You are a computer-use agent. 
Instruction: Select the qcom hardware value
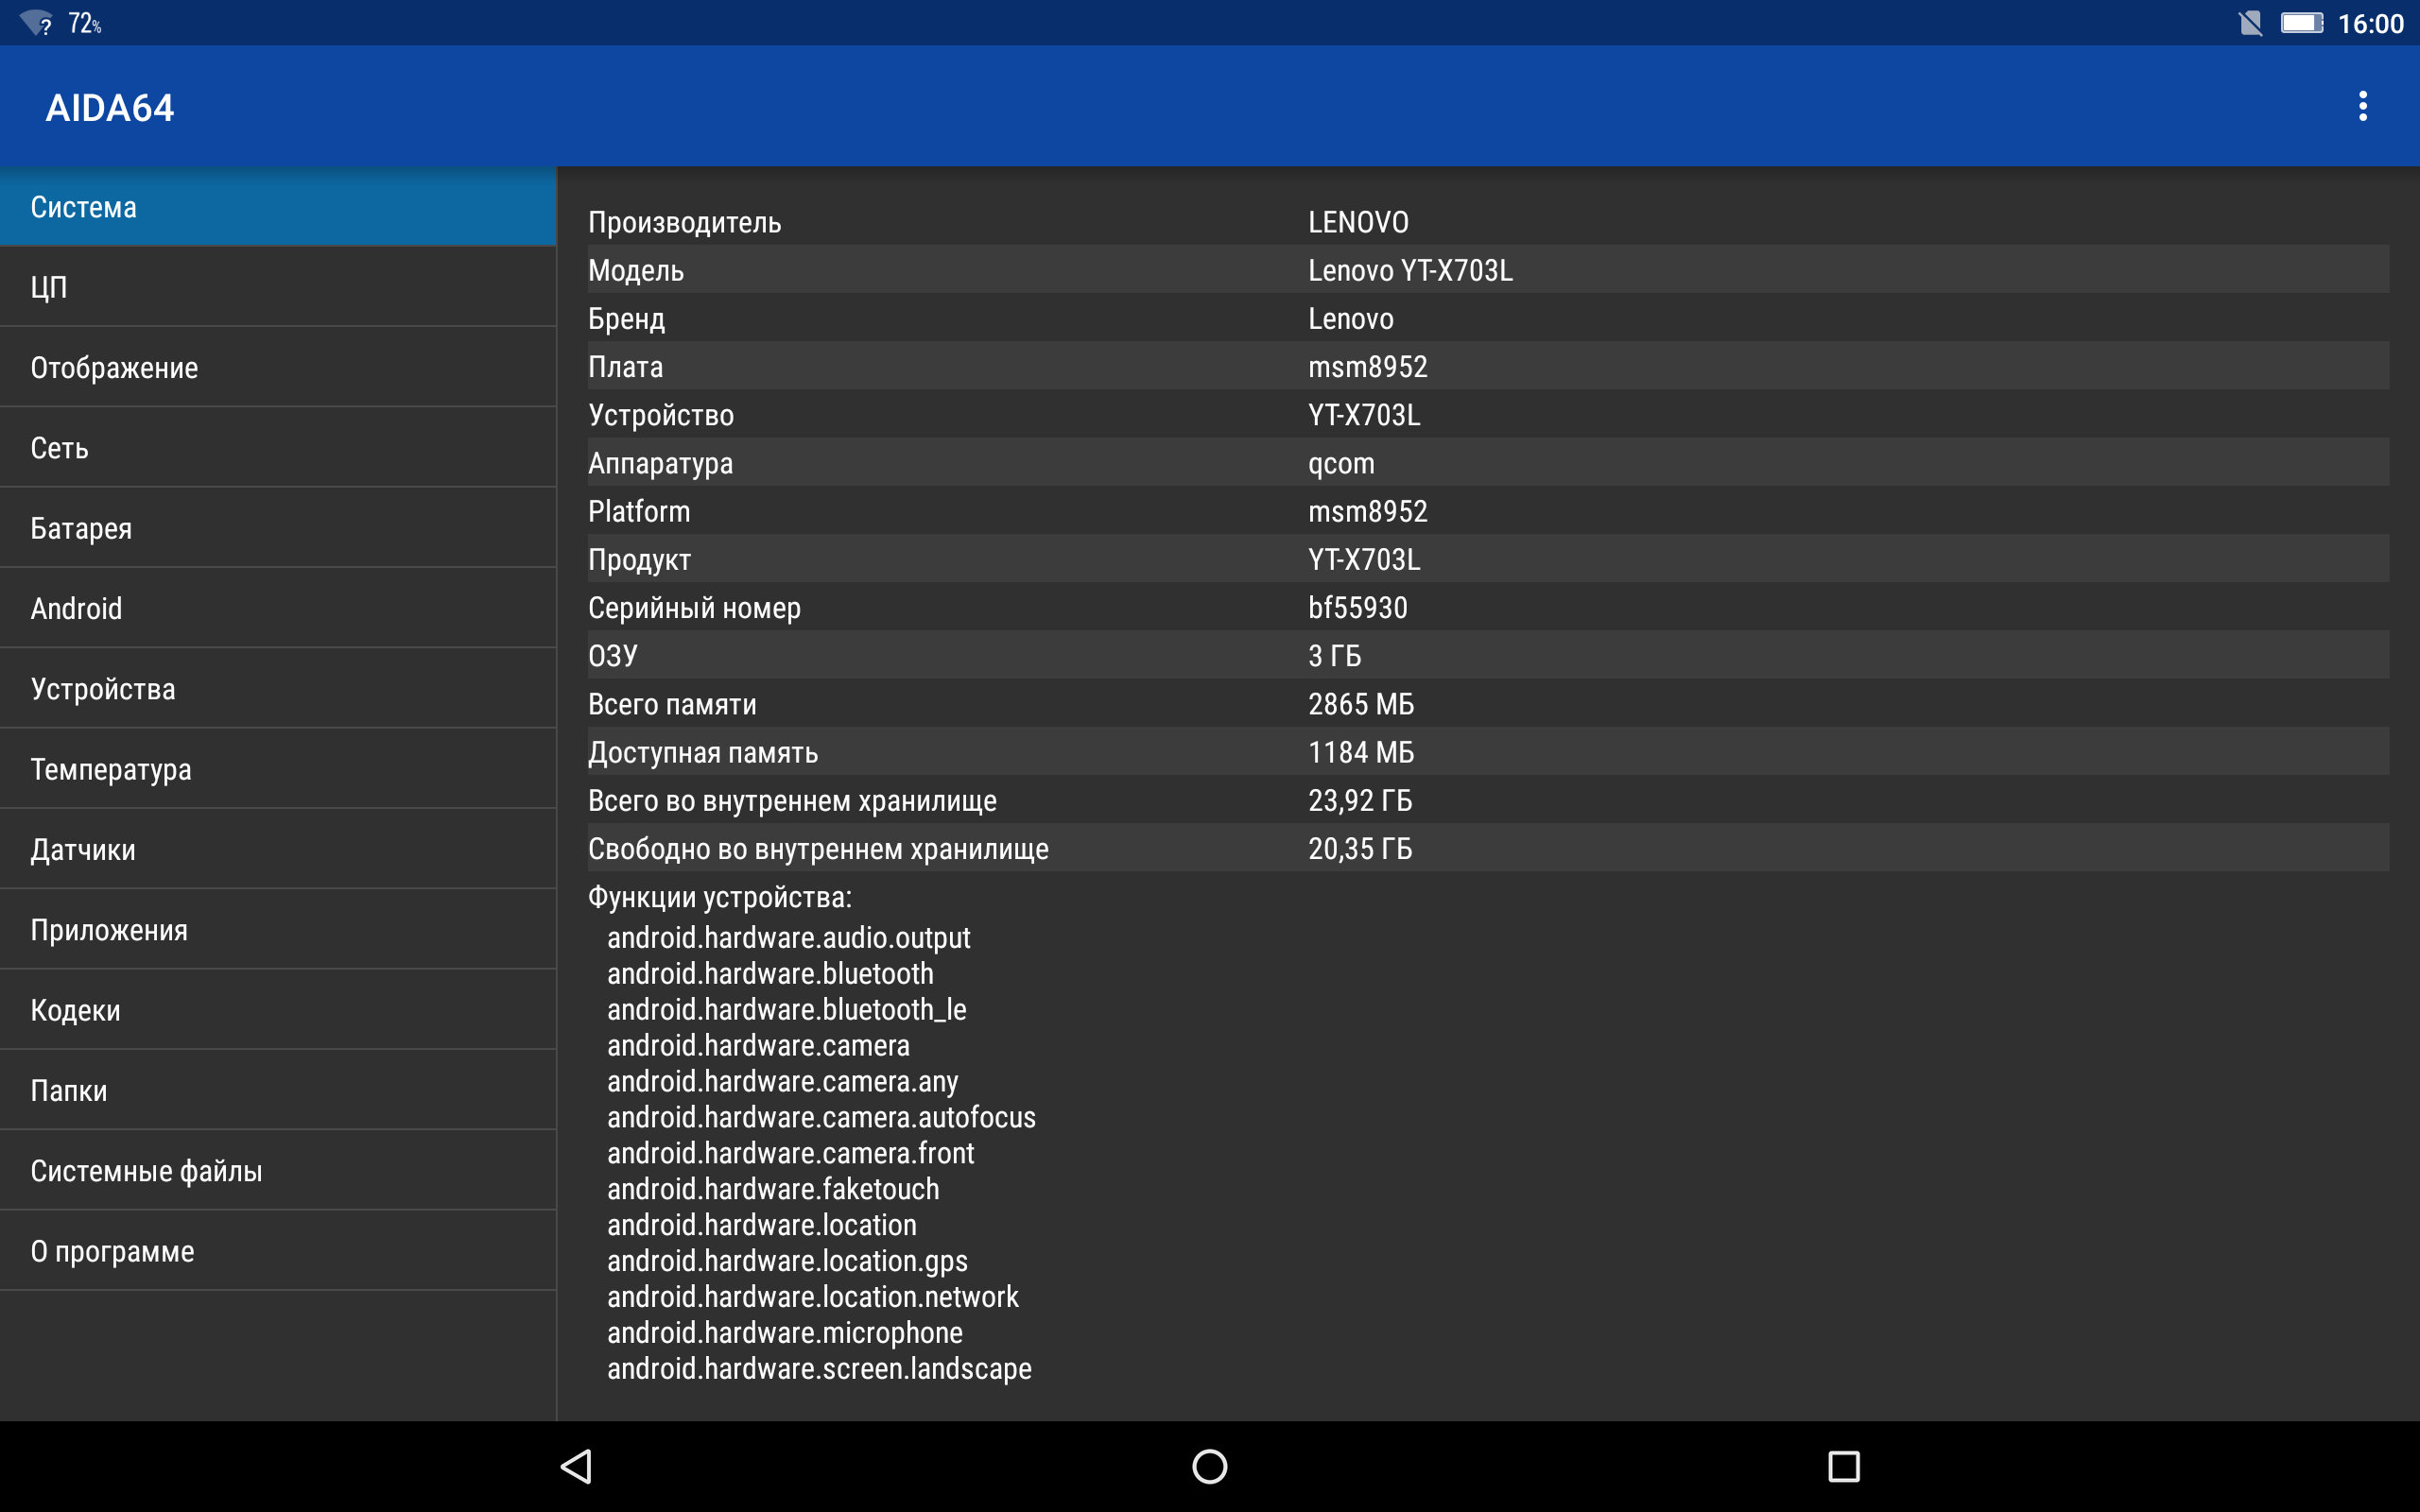coord(1341,464)
